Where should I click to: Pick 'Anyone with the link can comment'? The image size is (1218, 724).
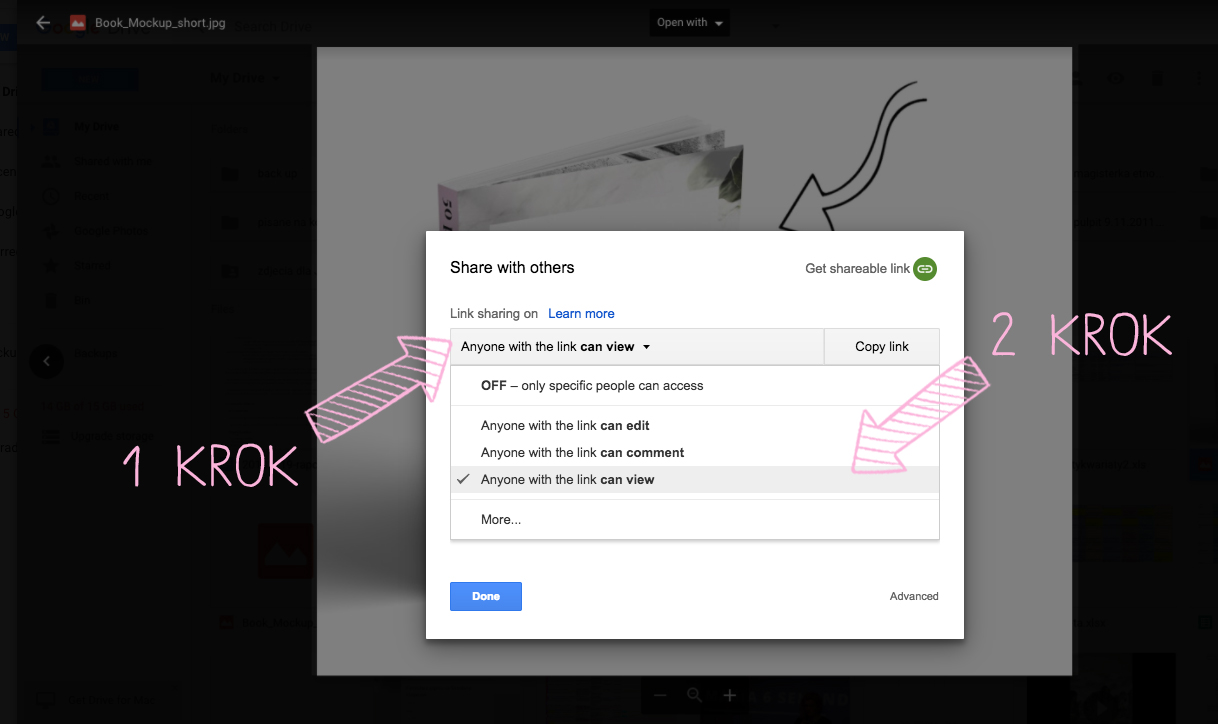[582, 453]
